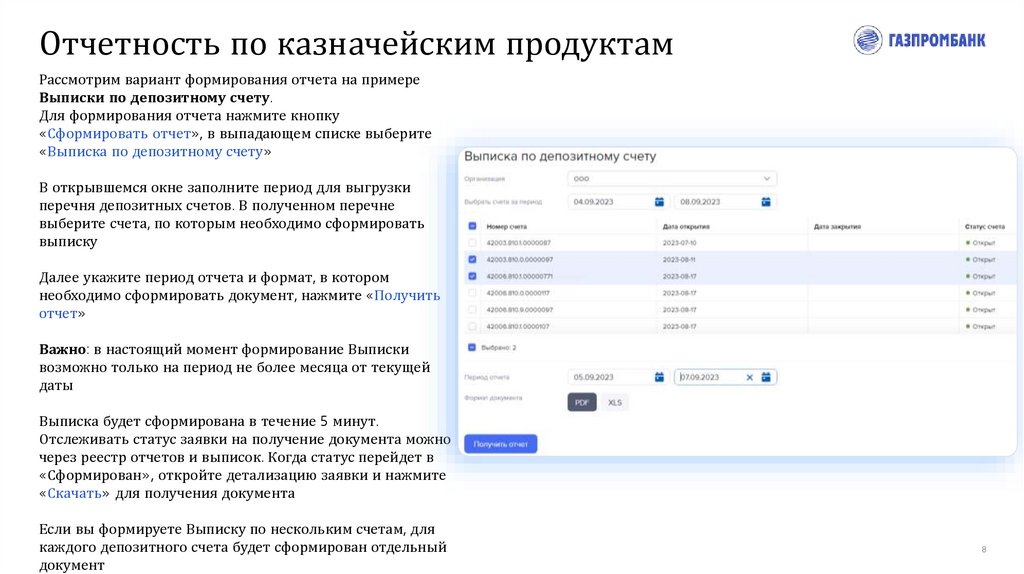Check the box for account 42006.810.1.0000107
Viewport: 1024px width, 574px height.
(x=472, y=326)
